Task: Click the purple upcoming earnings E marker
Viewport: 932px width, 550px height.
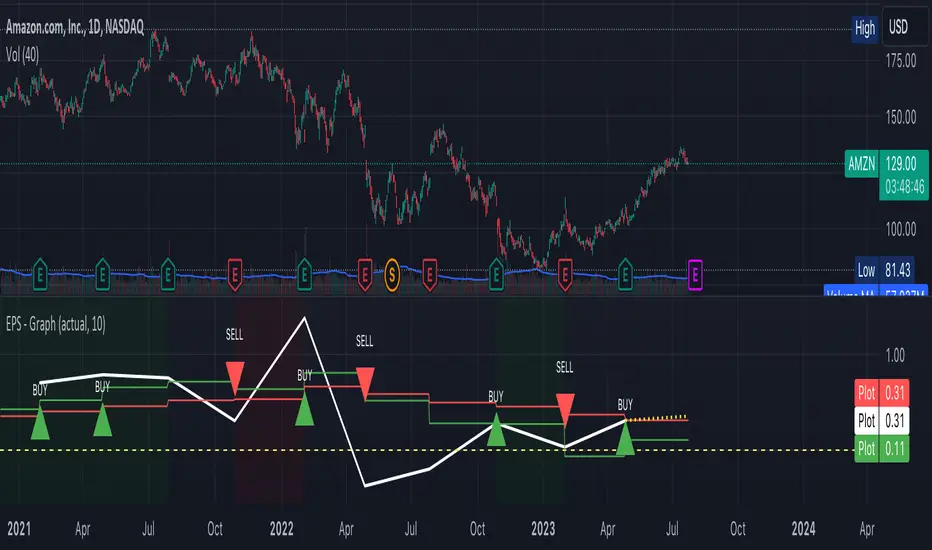Action: pyautogui.click(x=695, y=275)
